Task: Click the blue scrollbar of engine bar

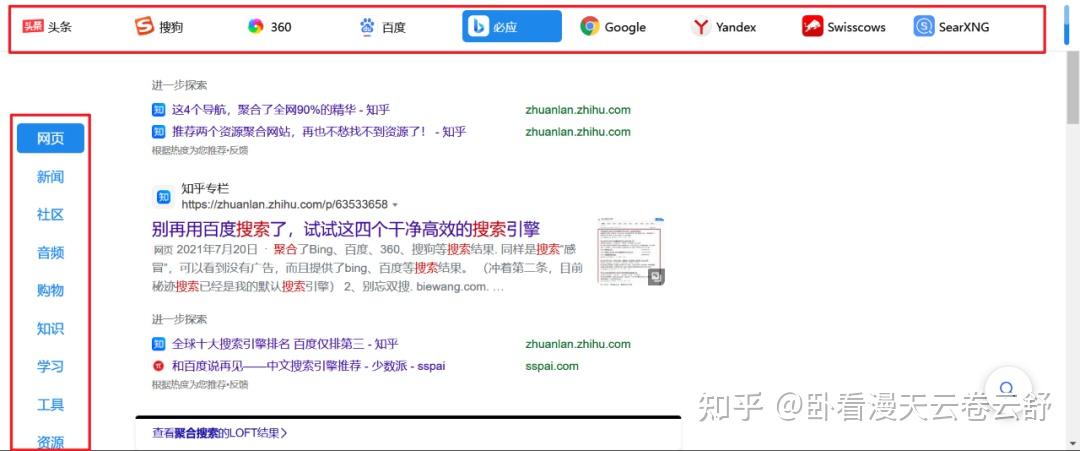Action: [1067, 25]
